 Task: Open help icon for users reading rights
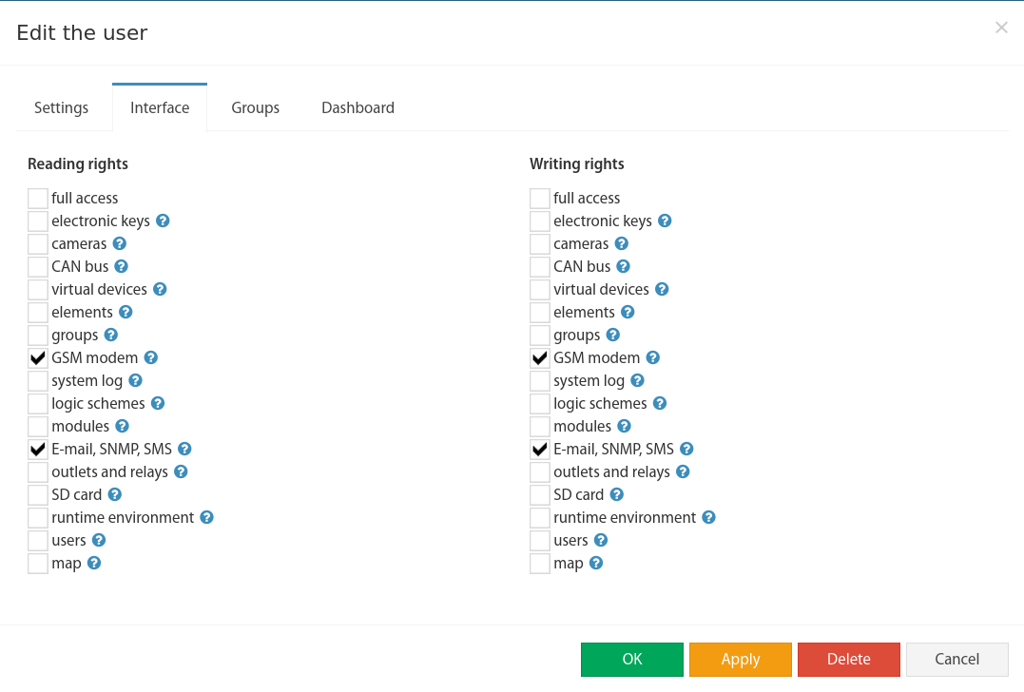99,541
